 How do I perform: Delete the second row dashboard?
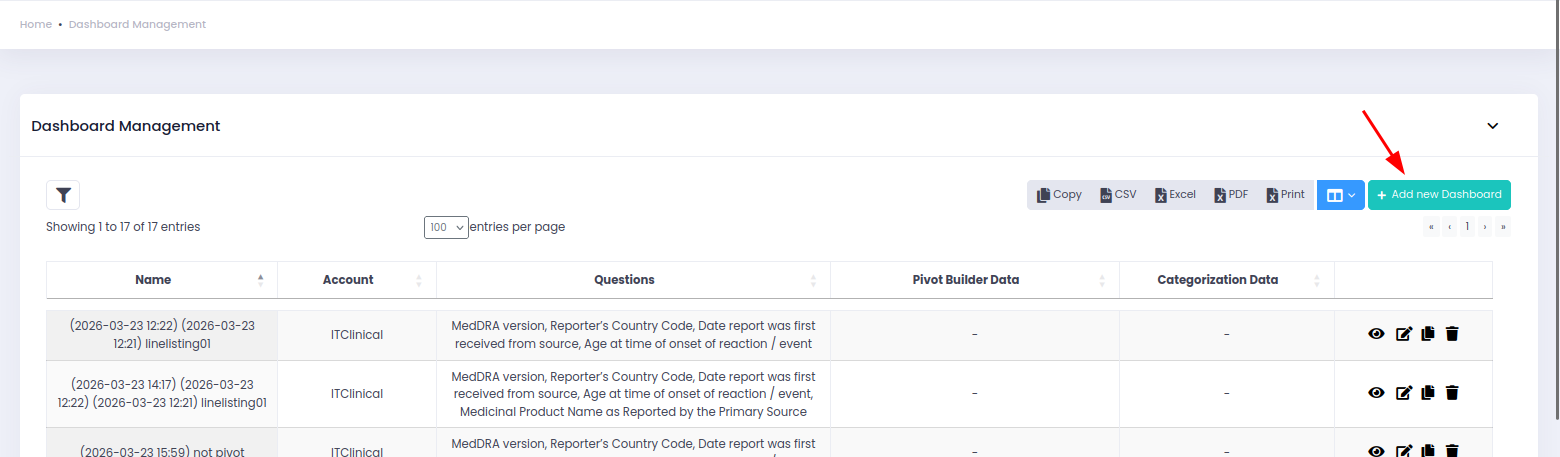click(1452, 393)
